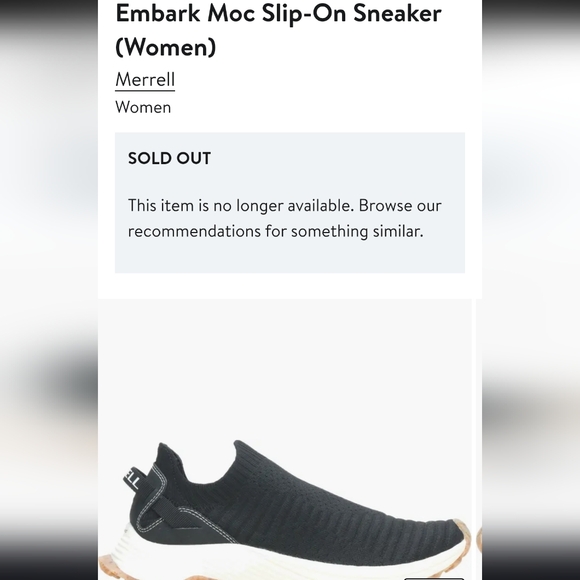Screen dimensions: 580x580
Task: Select the Women label under Merrell
Action: (x=143, y=107)
